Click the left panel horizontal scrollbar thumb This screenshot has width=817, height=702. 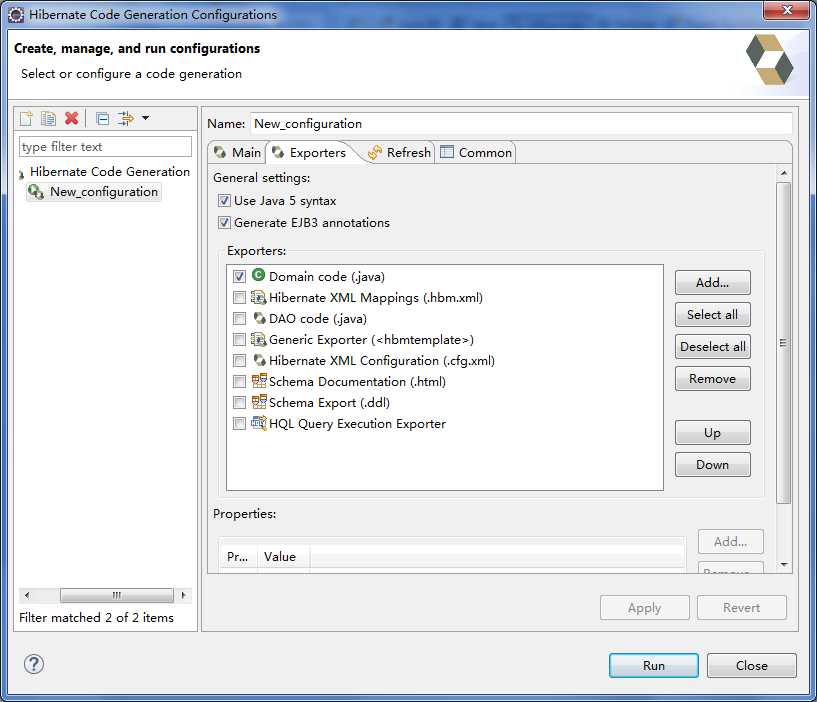coord(117,595)
